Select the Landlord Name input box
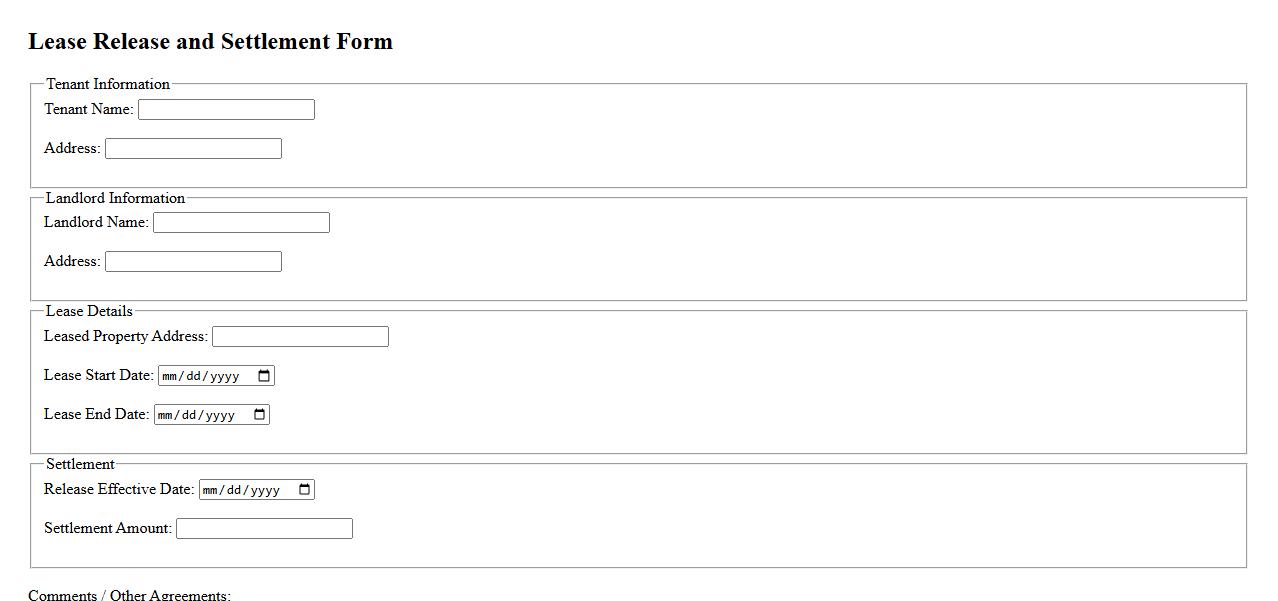 tap(241, 223)
